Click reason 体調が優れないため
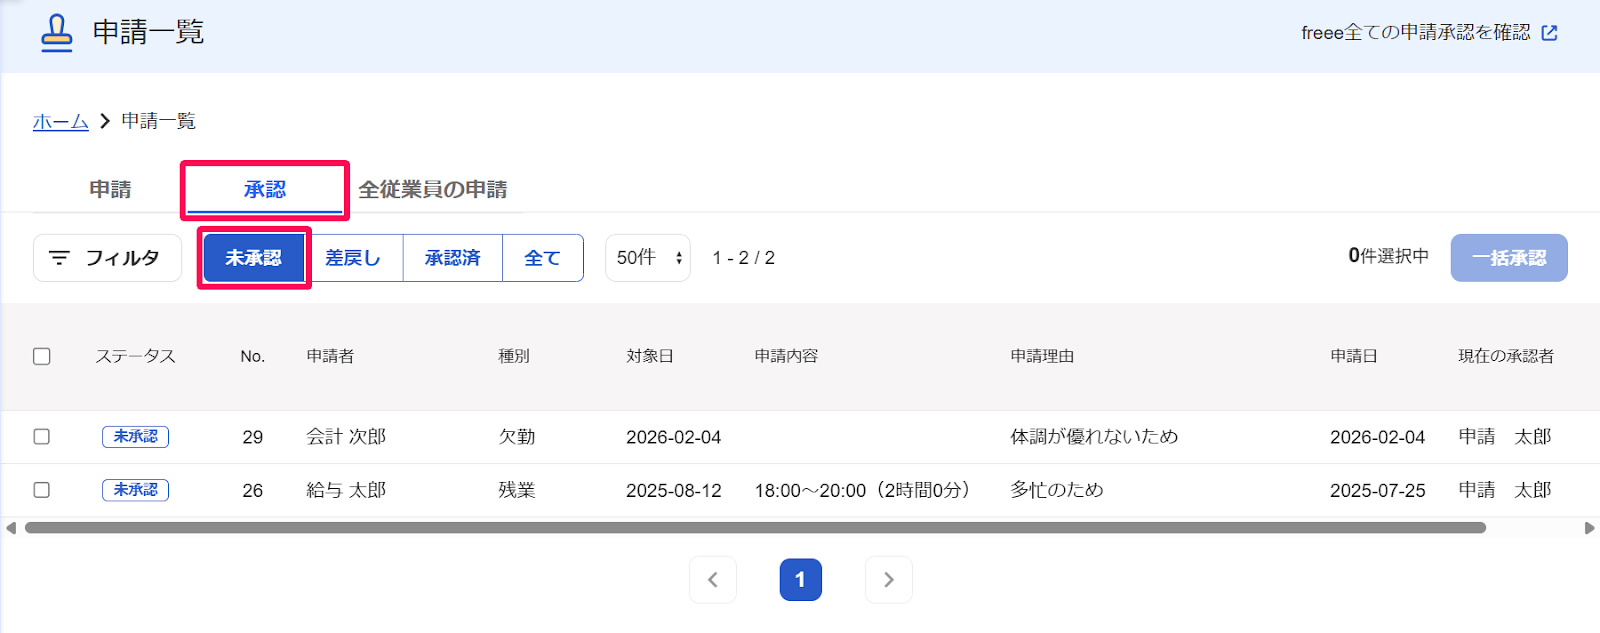The height and width of the screenshot is (633, 1600). [1094, 437]
